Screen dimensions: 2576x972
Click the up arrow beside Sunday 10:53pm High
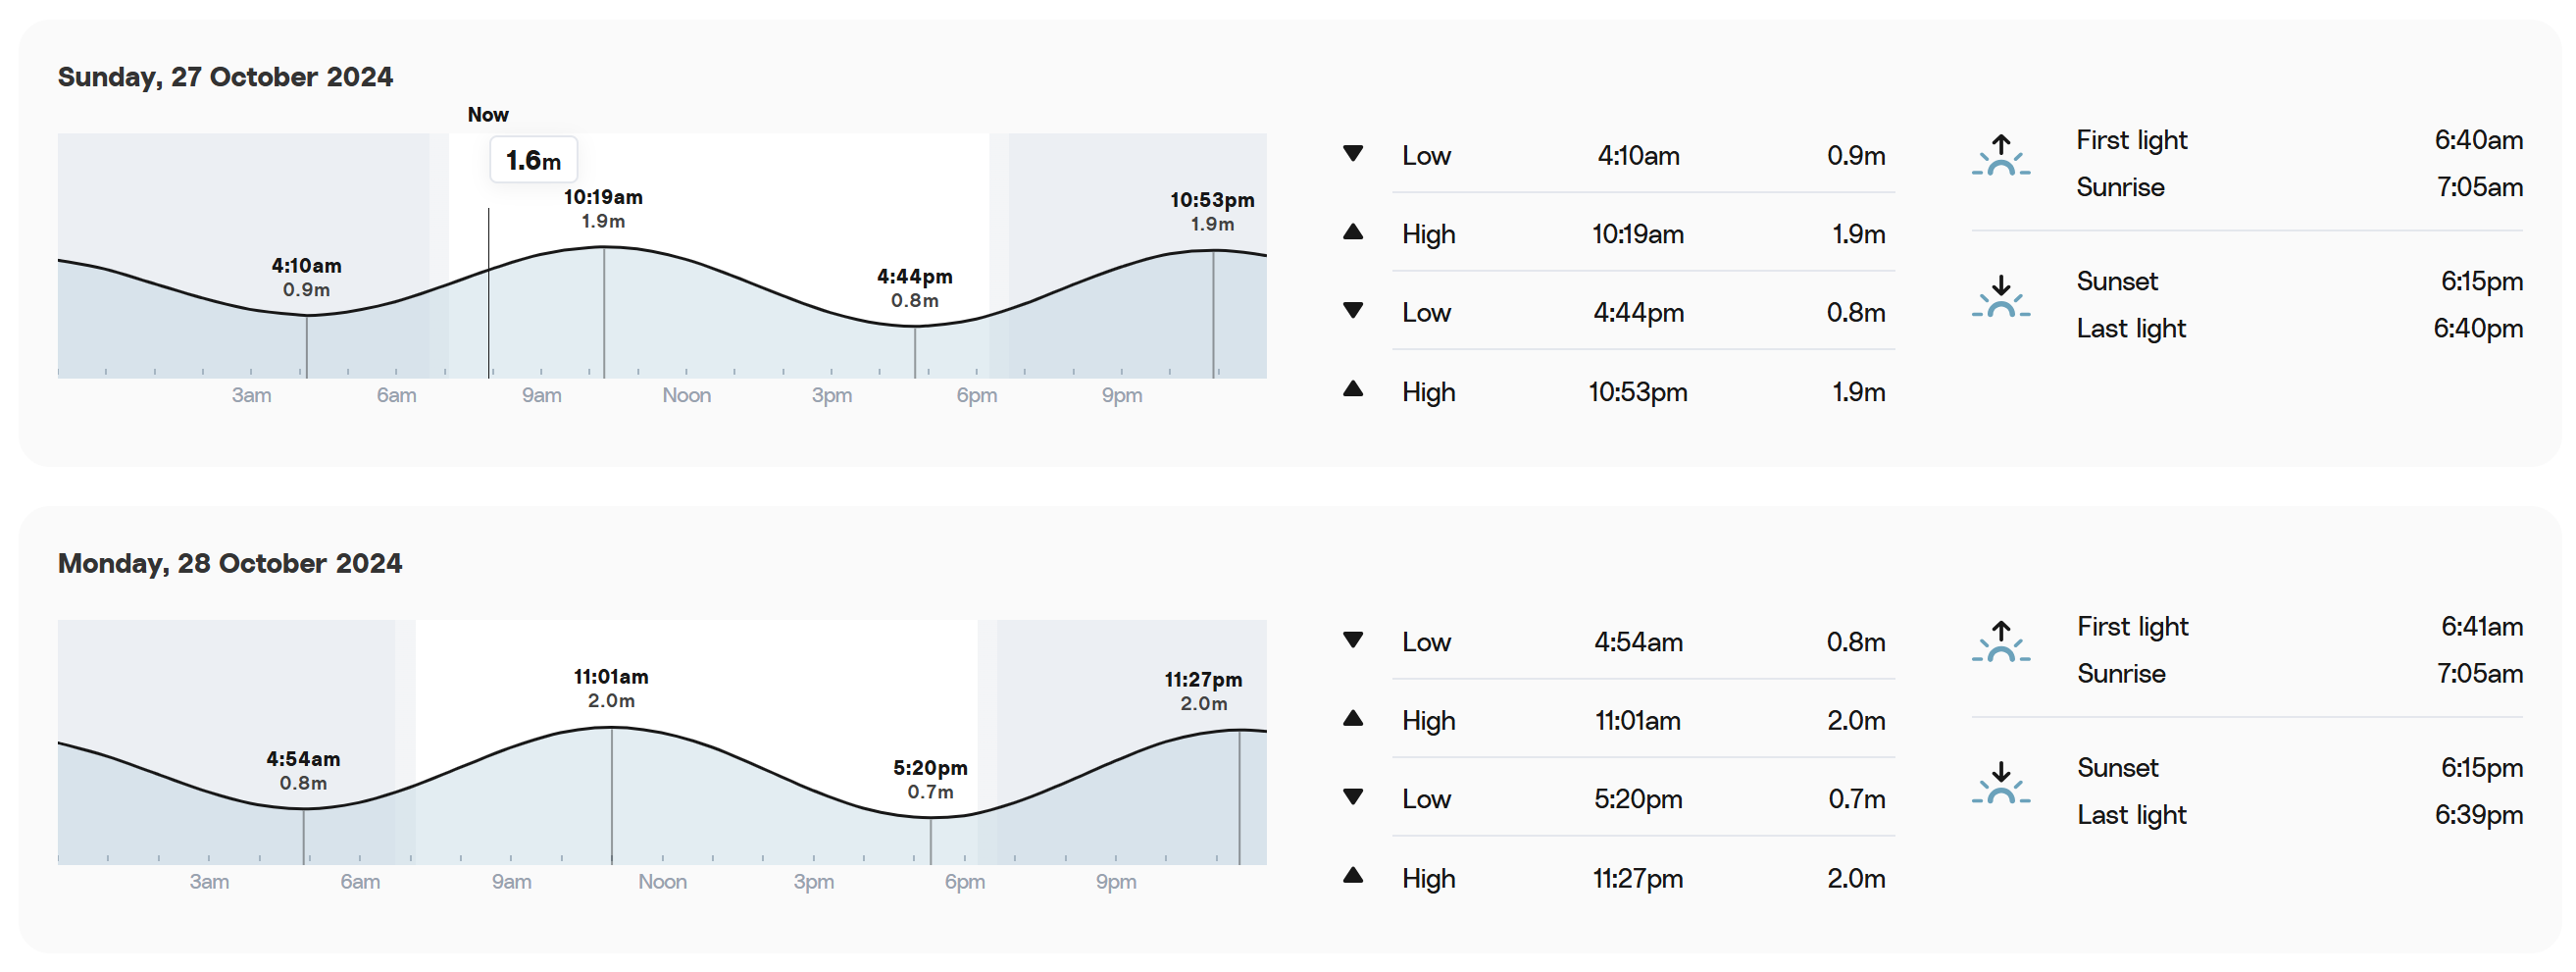(1352, 389)
